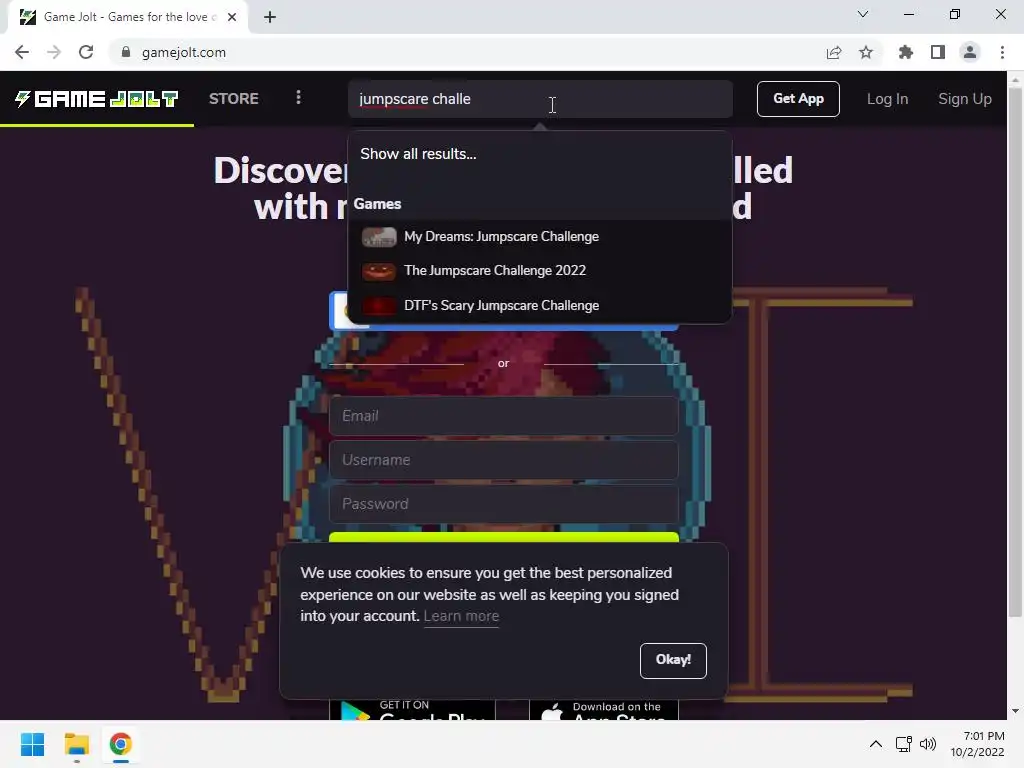
Task: Focus the Username input field
Action: click(x=504, y=460)
